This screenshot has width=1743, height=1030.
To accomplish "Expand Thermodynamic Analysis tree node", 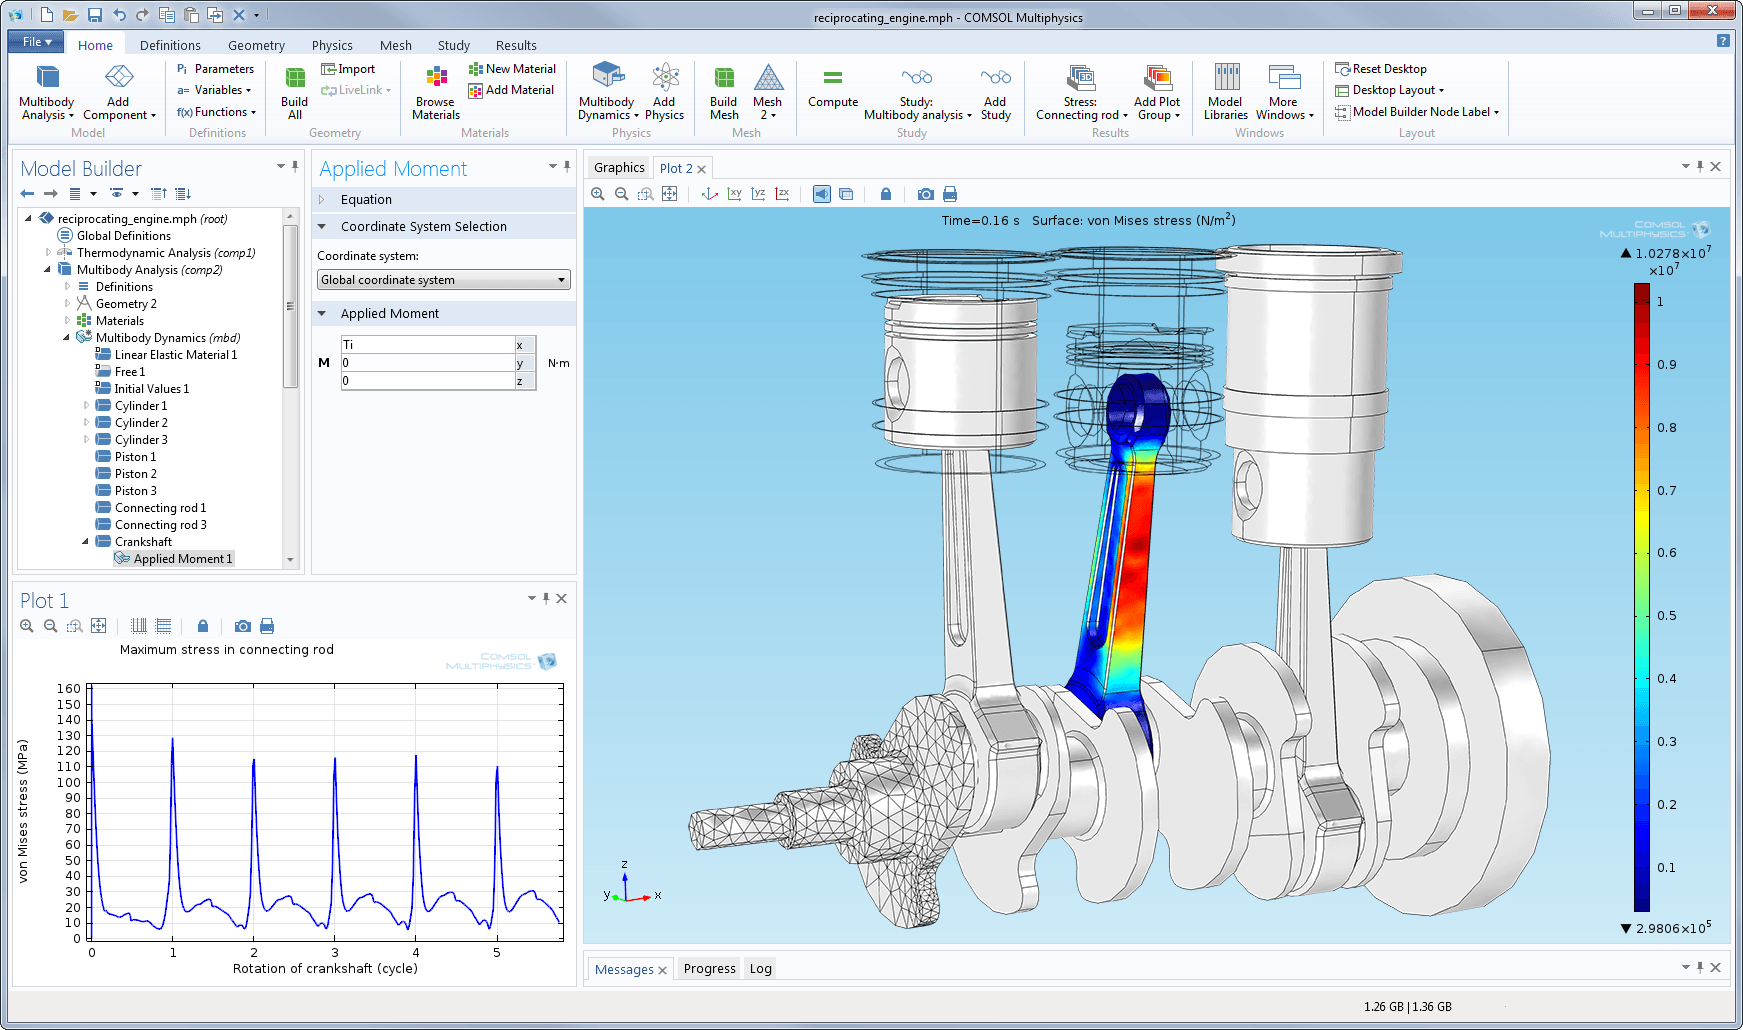I will tap(48, 253).
